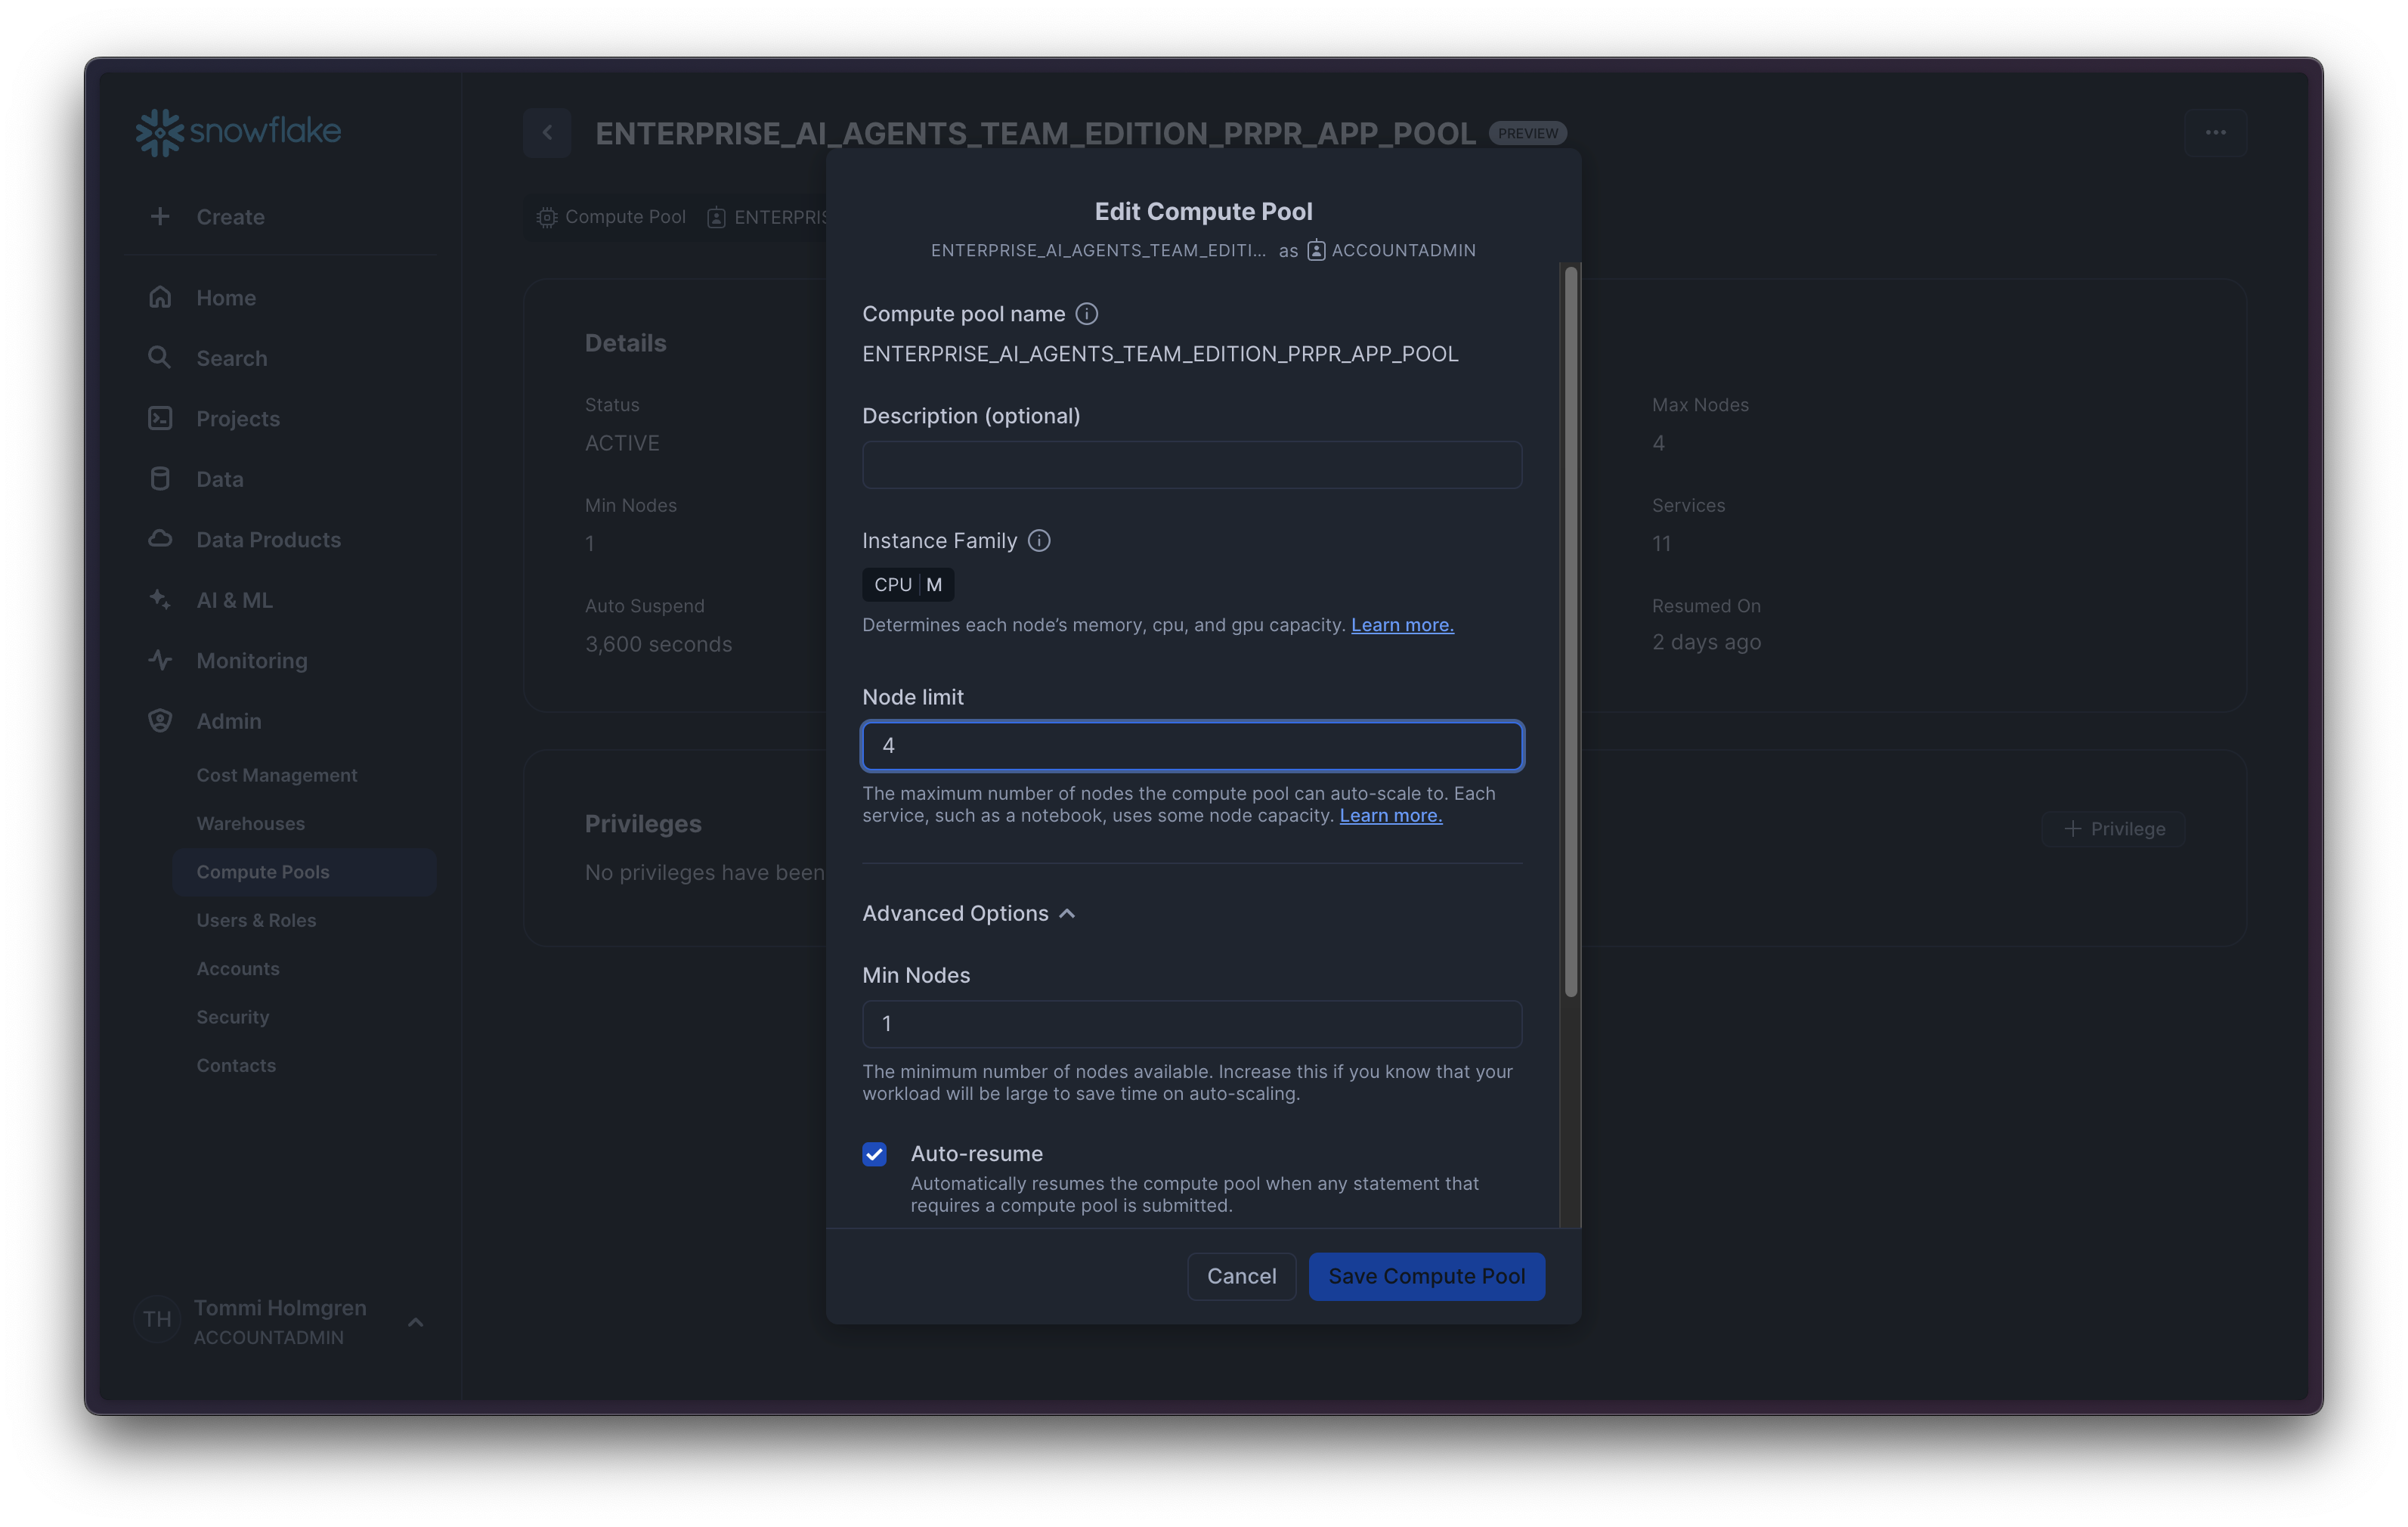2408x1527 pixels.
Task: Collapse the Advanced Options section
Action: point(968,913)
